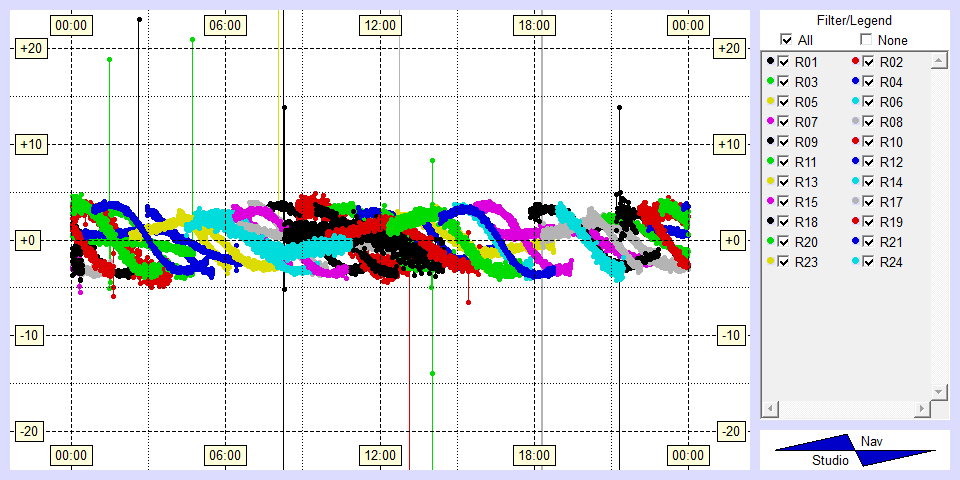Click the cyan R06 color marker
Image resolution: width=960 pixels, height=480 pixels.
[855, 102]
